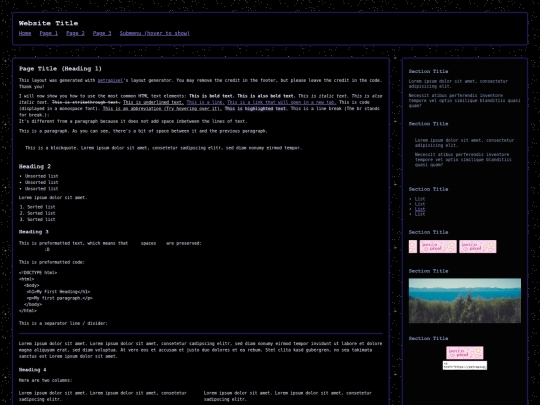Click the landscape lake photo in the sidebar

(x=465, y=301)
